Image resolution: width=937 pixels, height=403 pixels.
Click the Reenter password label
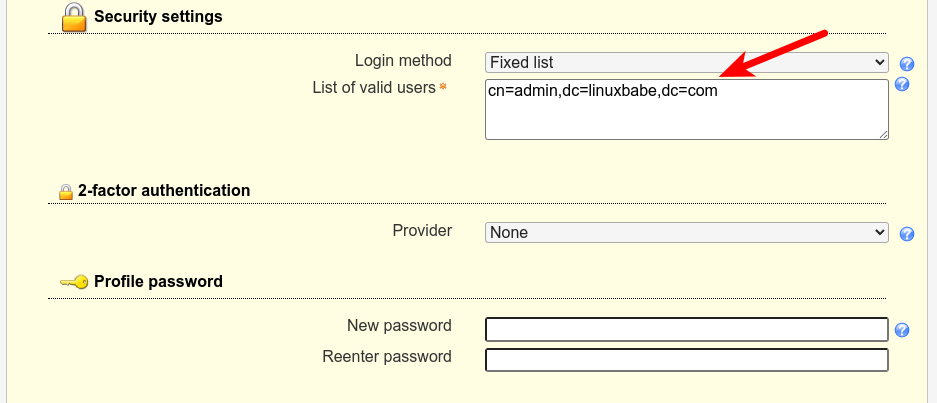point(387,357)
